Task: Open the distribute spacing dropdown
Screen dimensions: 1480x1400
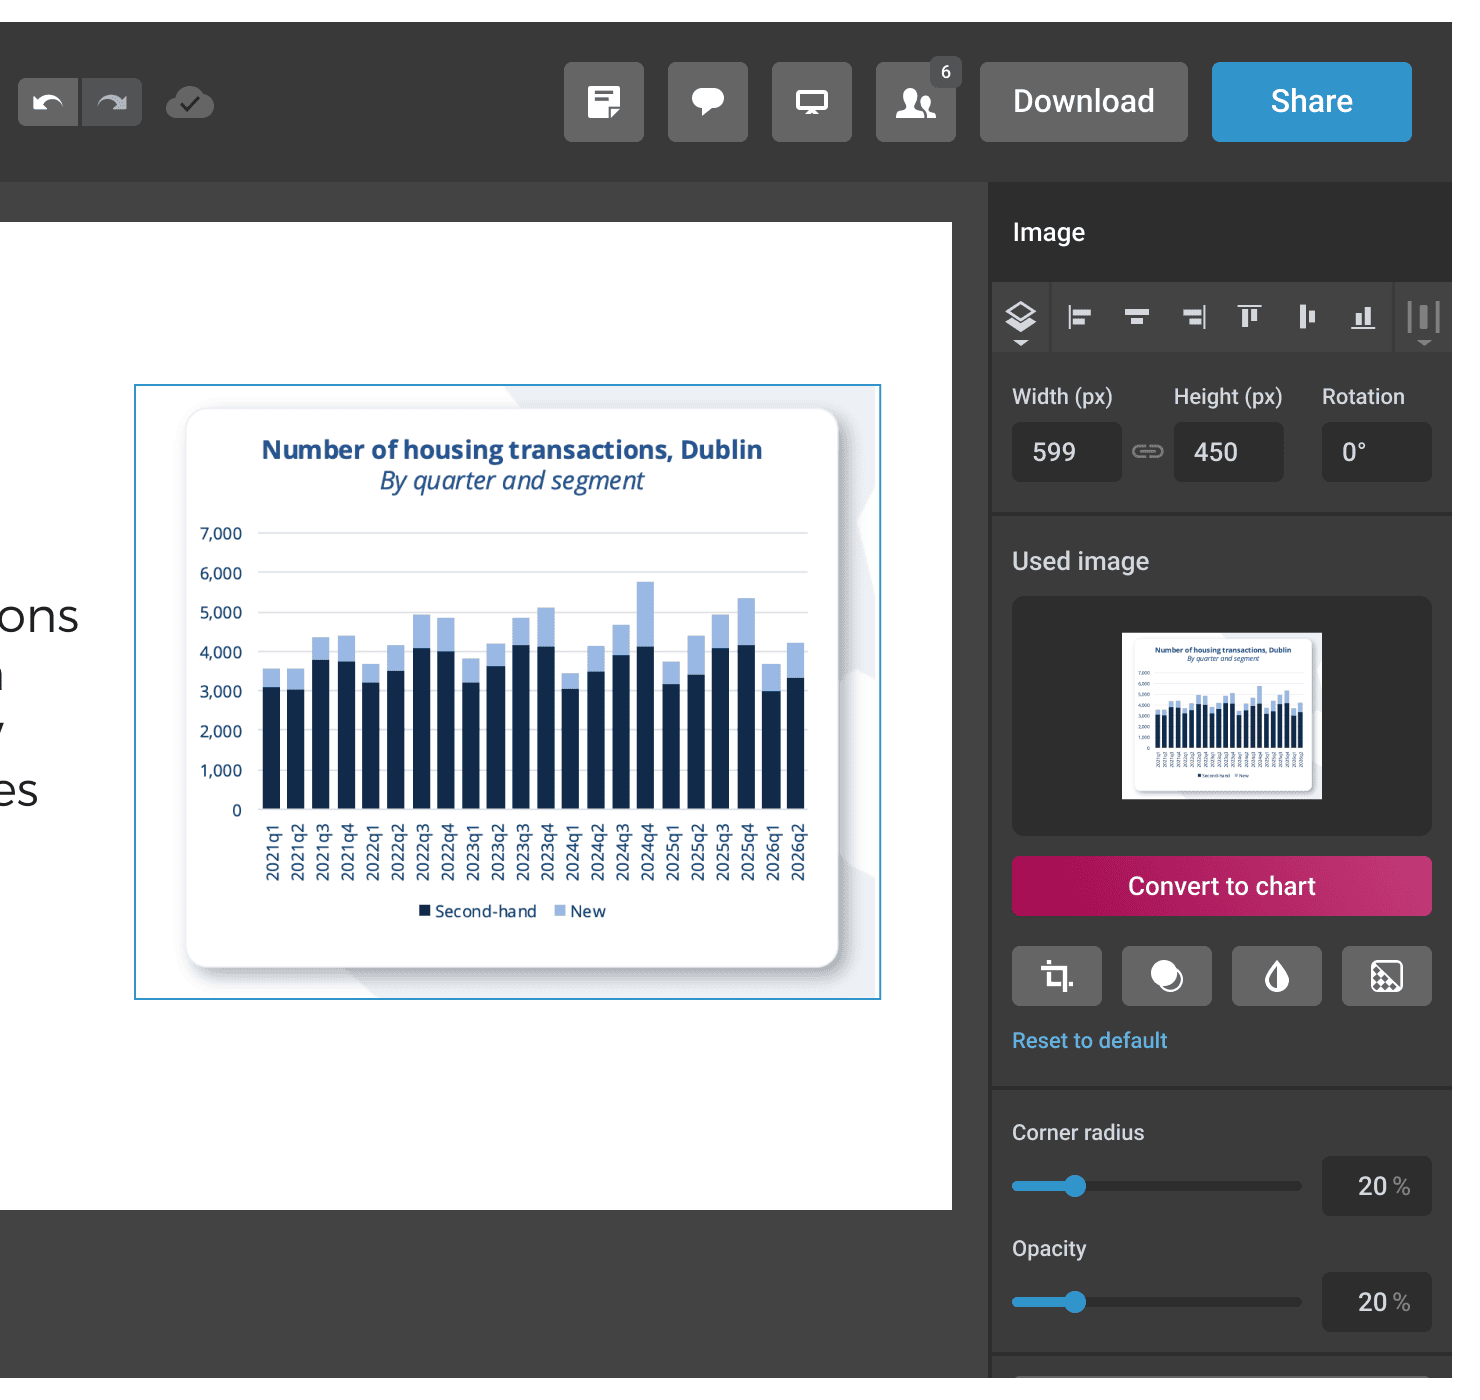Action: point(1423,318)
